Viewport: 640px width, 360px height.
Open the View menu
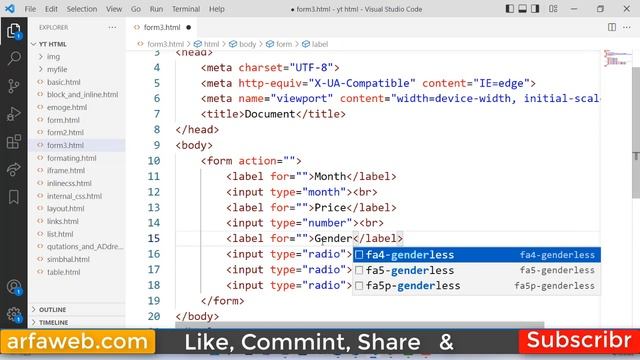(114, 9)
